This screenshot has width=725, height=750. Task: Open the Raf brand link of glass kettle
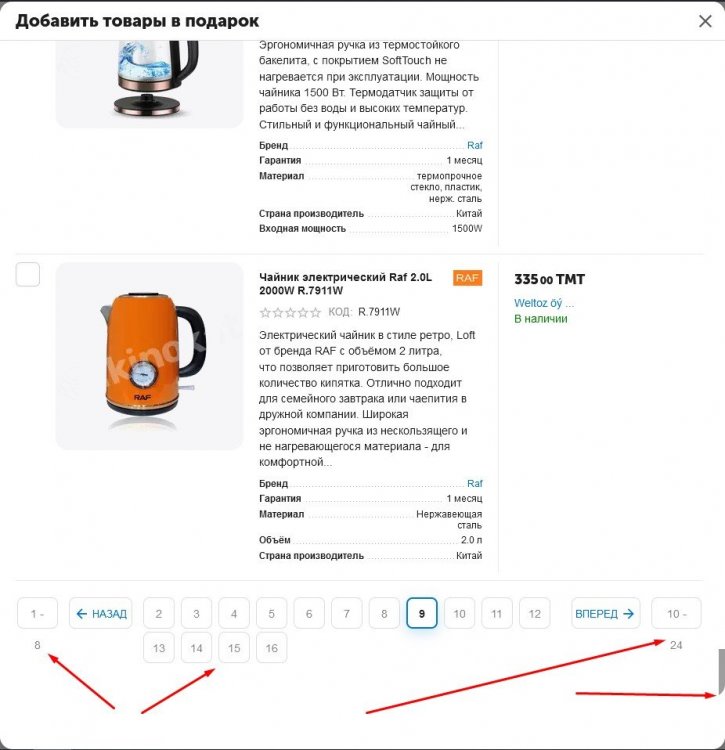(x=474, y=145)
